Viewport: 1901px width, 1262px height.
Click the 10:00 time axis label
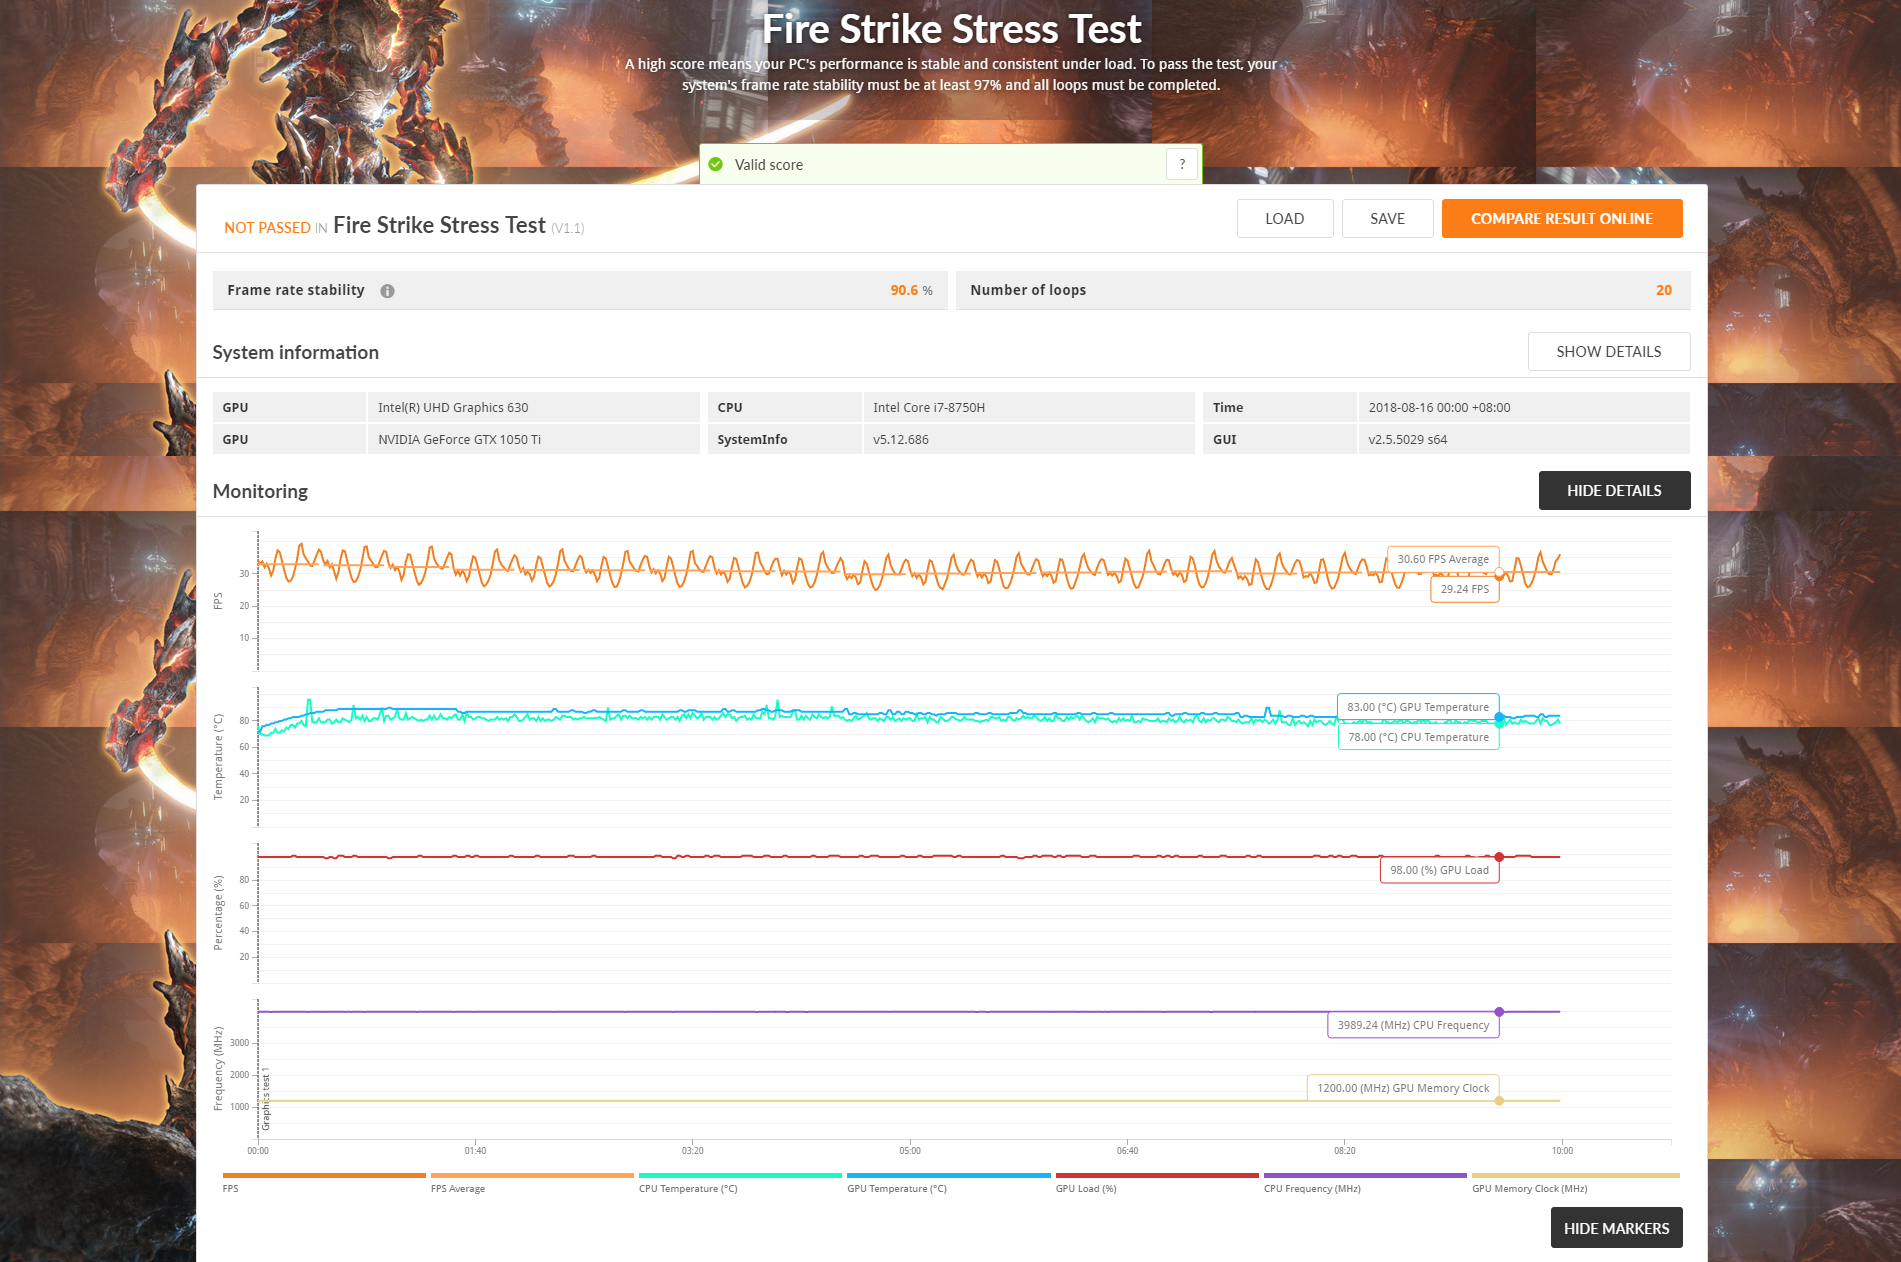pos(1561,1151)
